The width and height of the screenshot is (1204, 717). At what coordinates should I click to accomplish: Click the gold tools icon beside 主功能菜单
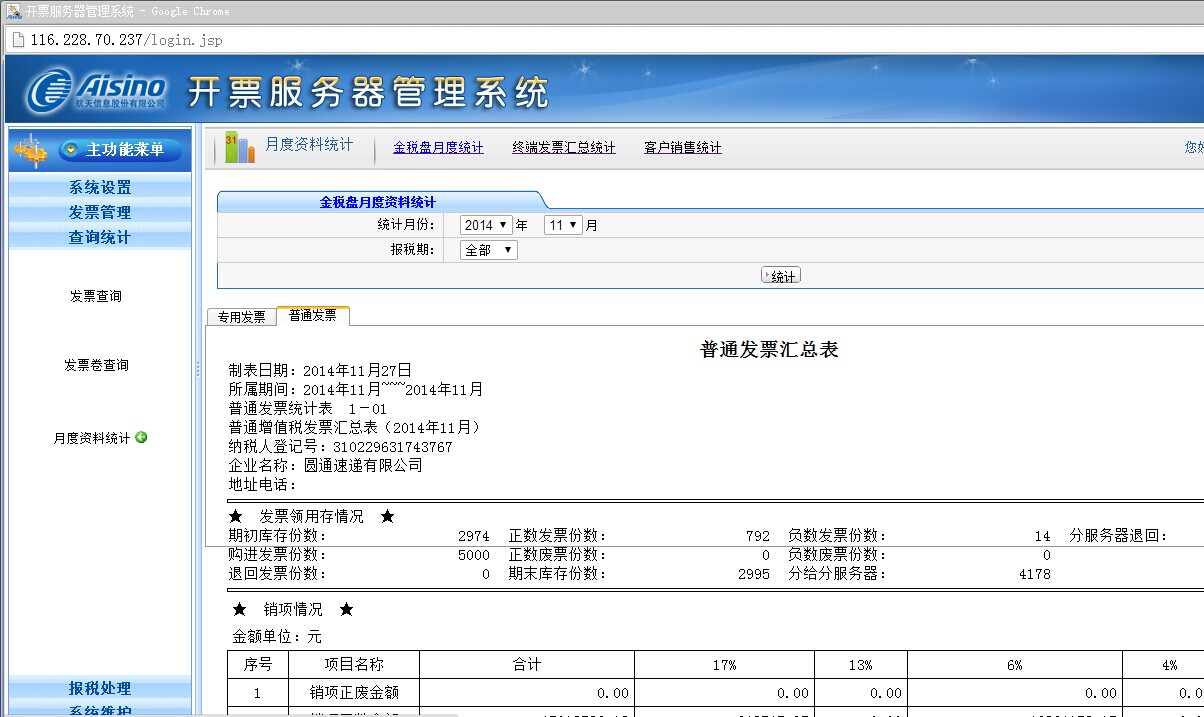pos(31,151)
